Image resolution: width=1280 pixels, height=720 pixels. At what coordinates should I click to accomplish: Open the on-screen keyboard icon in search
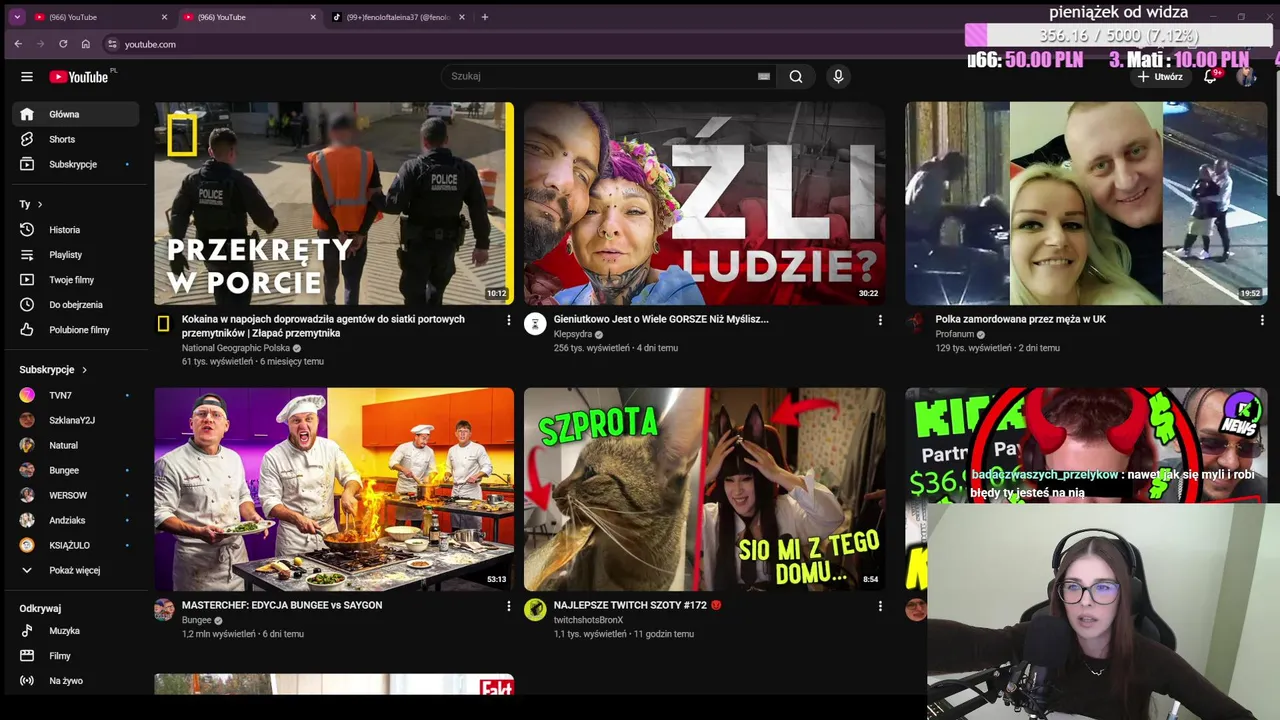[764, 76]
